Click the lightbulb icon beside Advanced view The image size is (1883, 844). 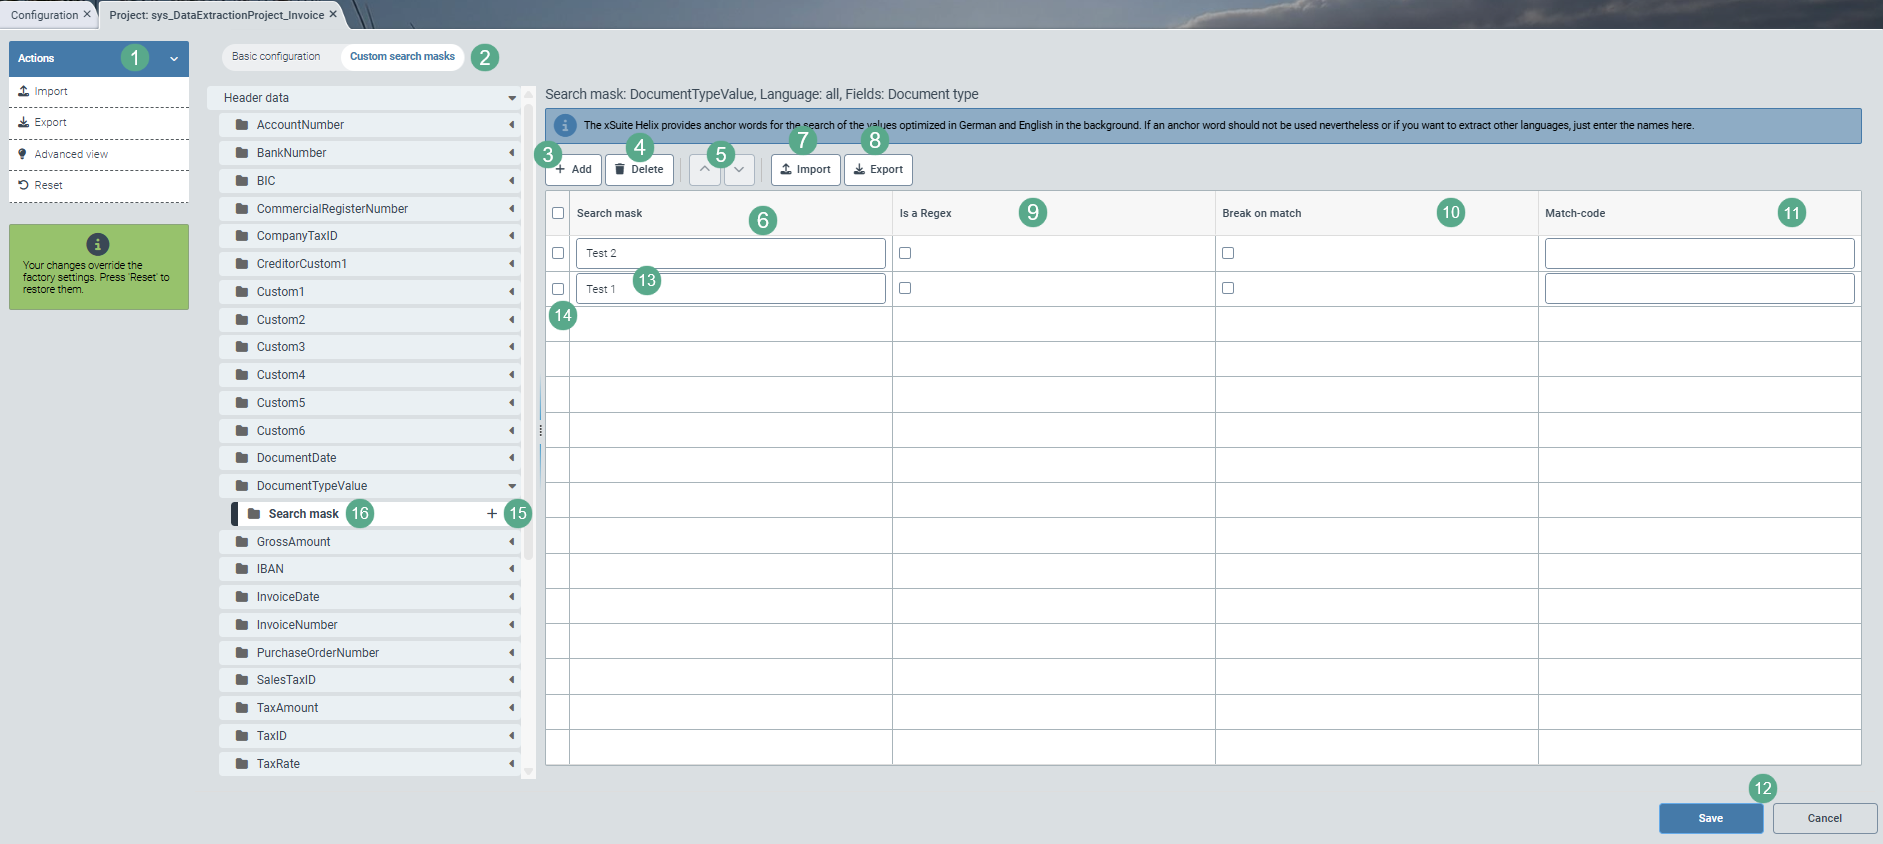point(23,154)
